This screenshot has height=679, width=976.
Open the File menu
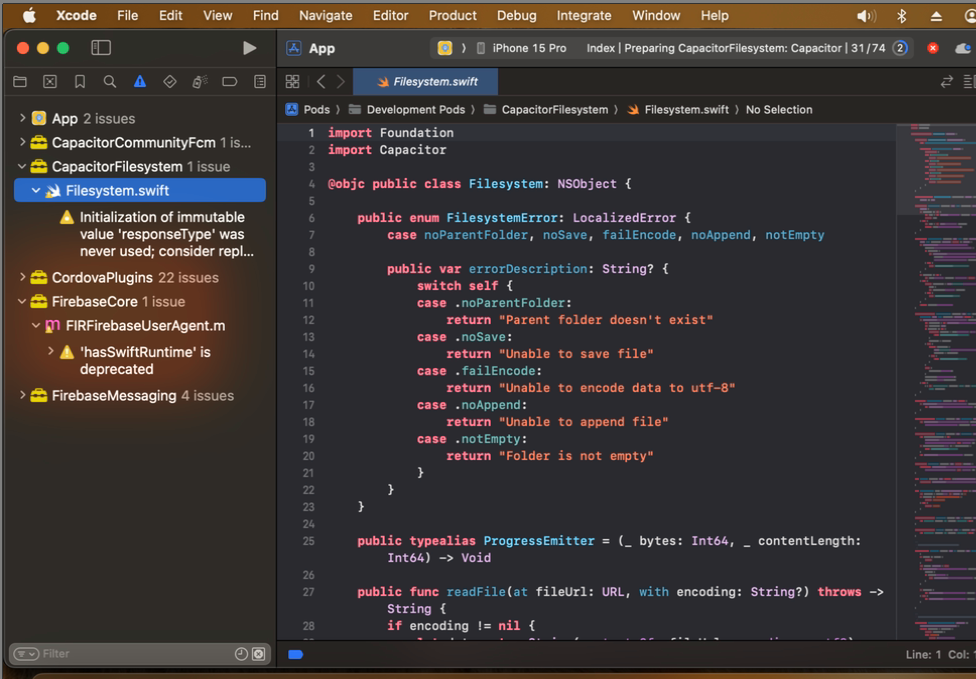coord(128,16)
